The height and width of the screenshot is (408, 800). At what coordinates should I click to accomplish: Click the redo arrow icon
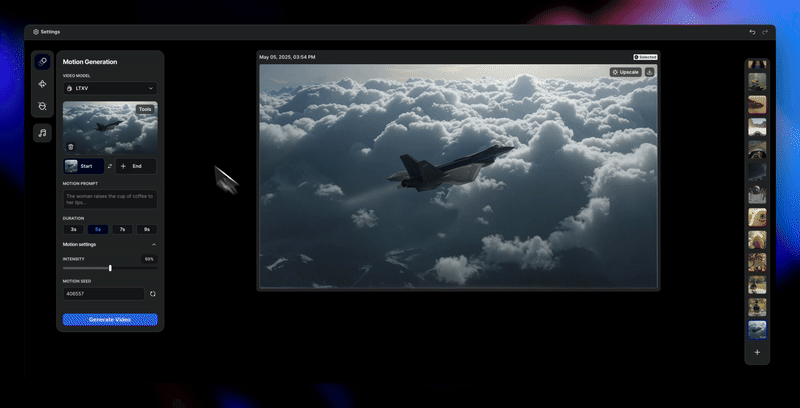[765, 32]
